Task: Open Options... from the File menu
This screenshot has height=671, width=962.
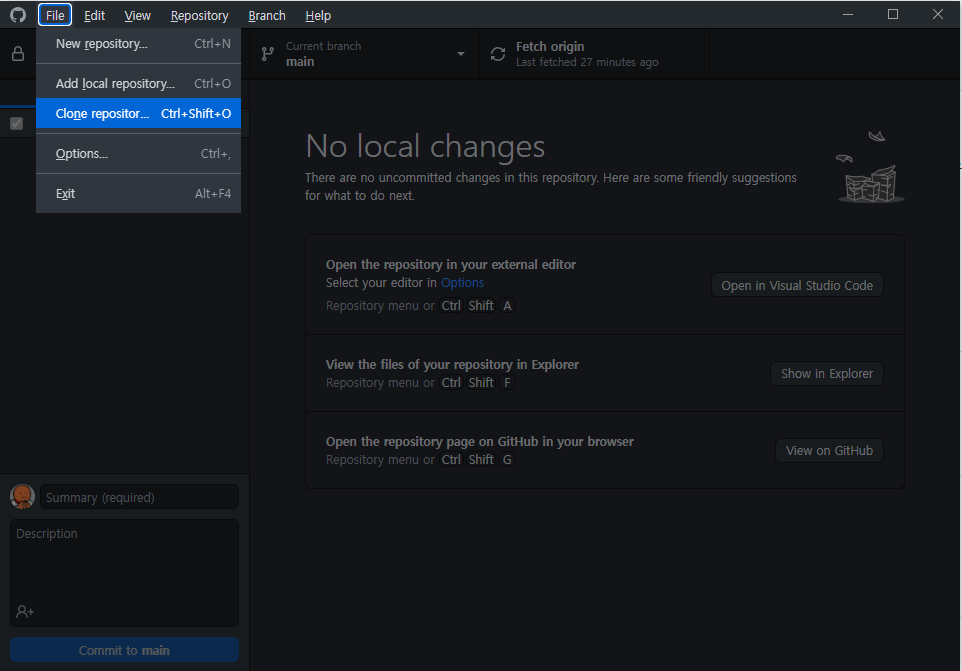Action: pyautogui.click(x=139, y=153)
